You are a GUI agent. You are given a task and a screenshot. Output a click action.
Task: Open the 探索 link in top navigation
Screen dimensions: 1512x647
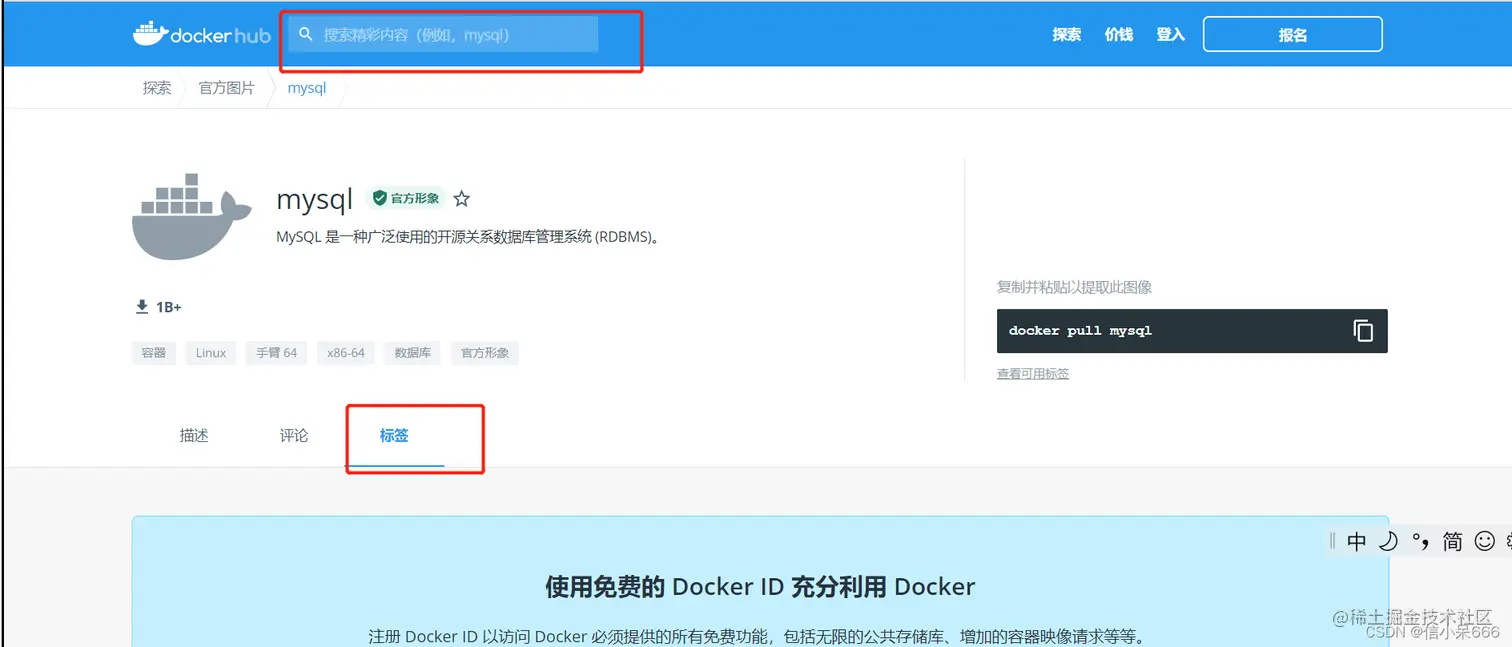pos(1067,34)
